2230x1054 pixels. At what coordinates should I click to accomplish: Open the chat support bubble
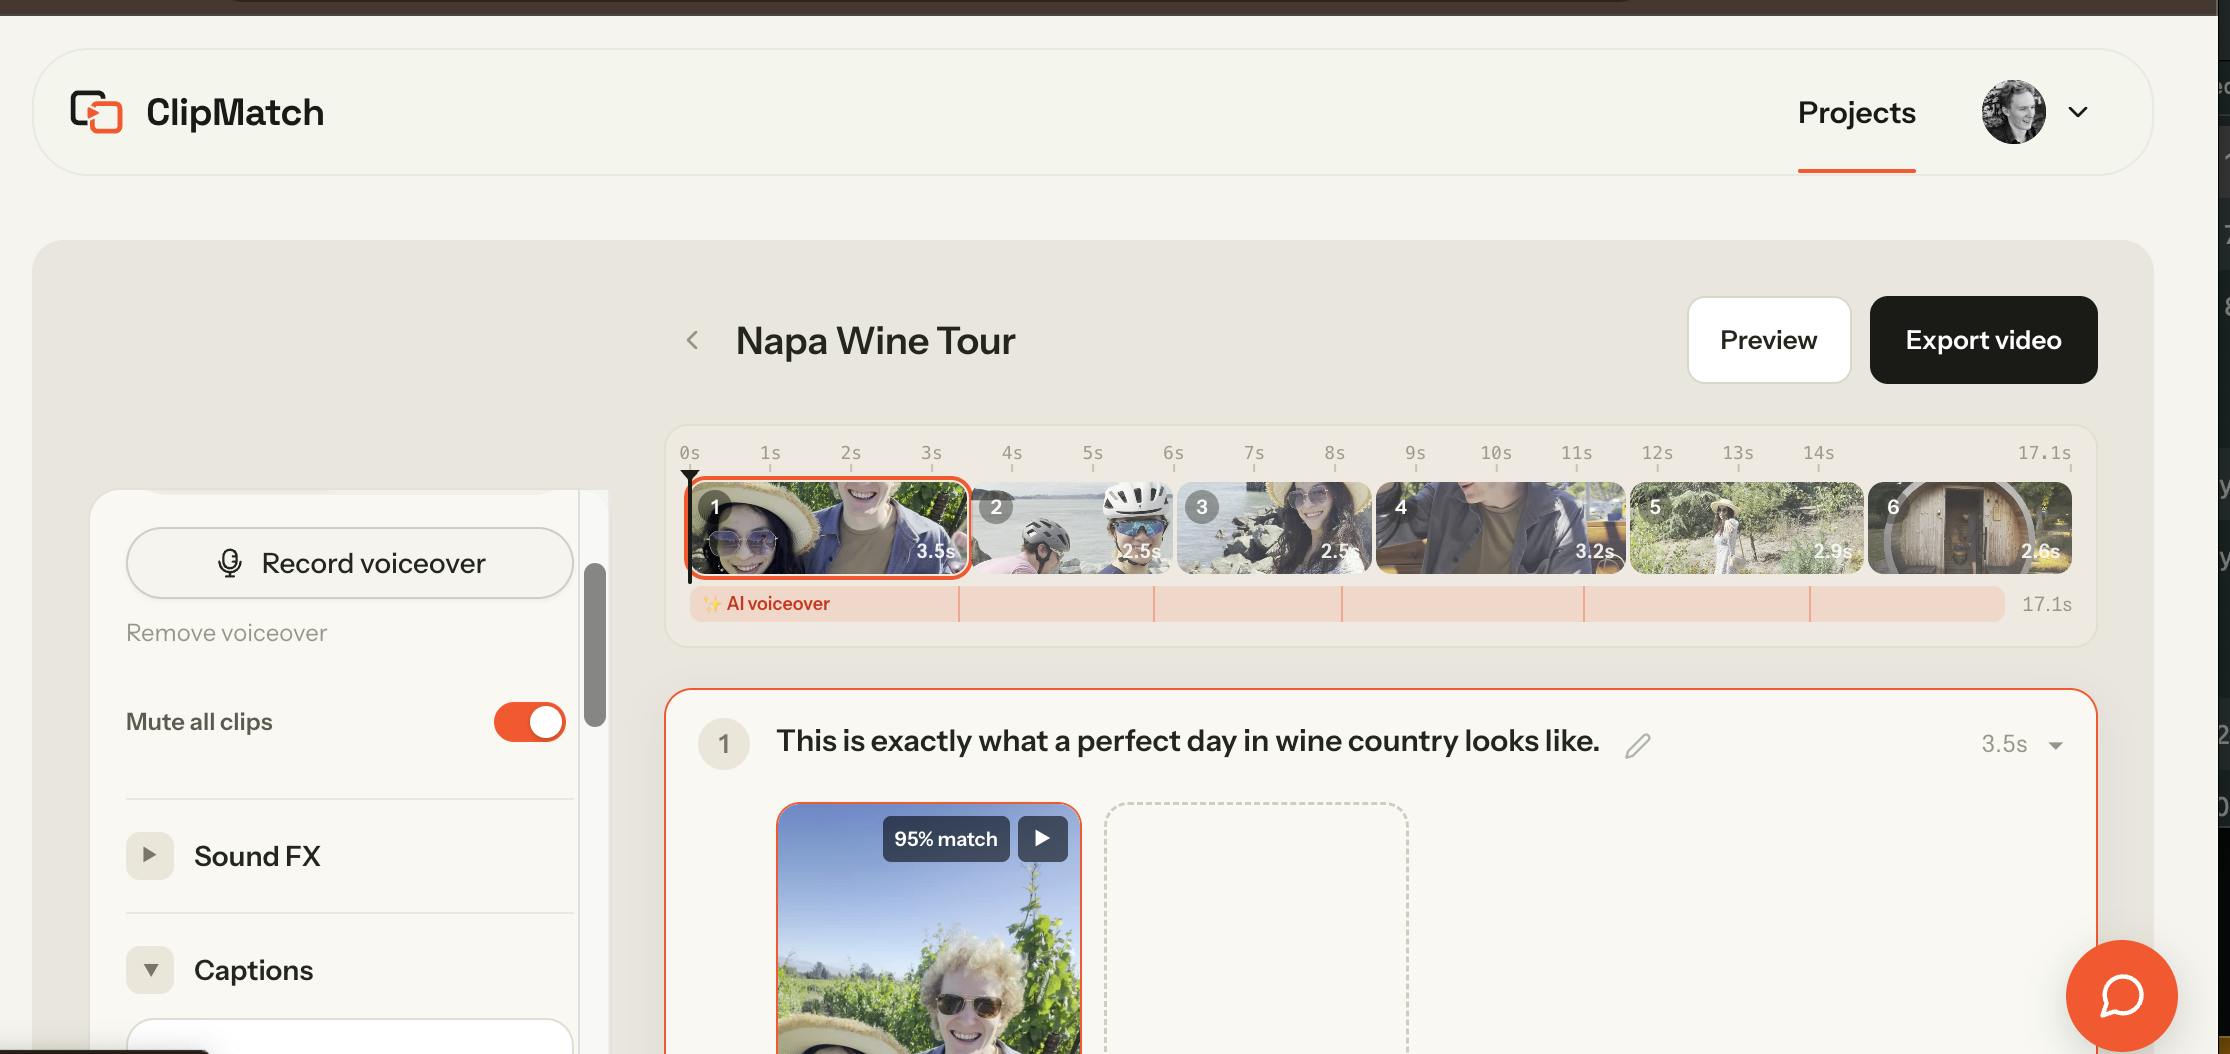(x=2121, y=995)
